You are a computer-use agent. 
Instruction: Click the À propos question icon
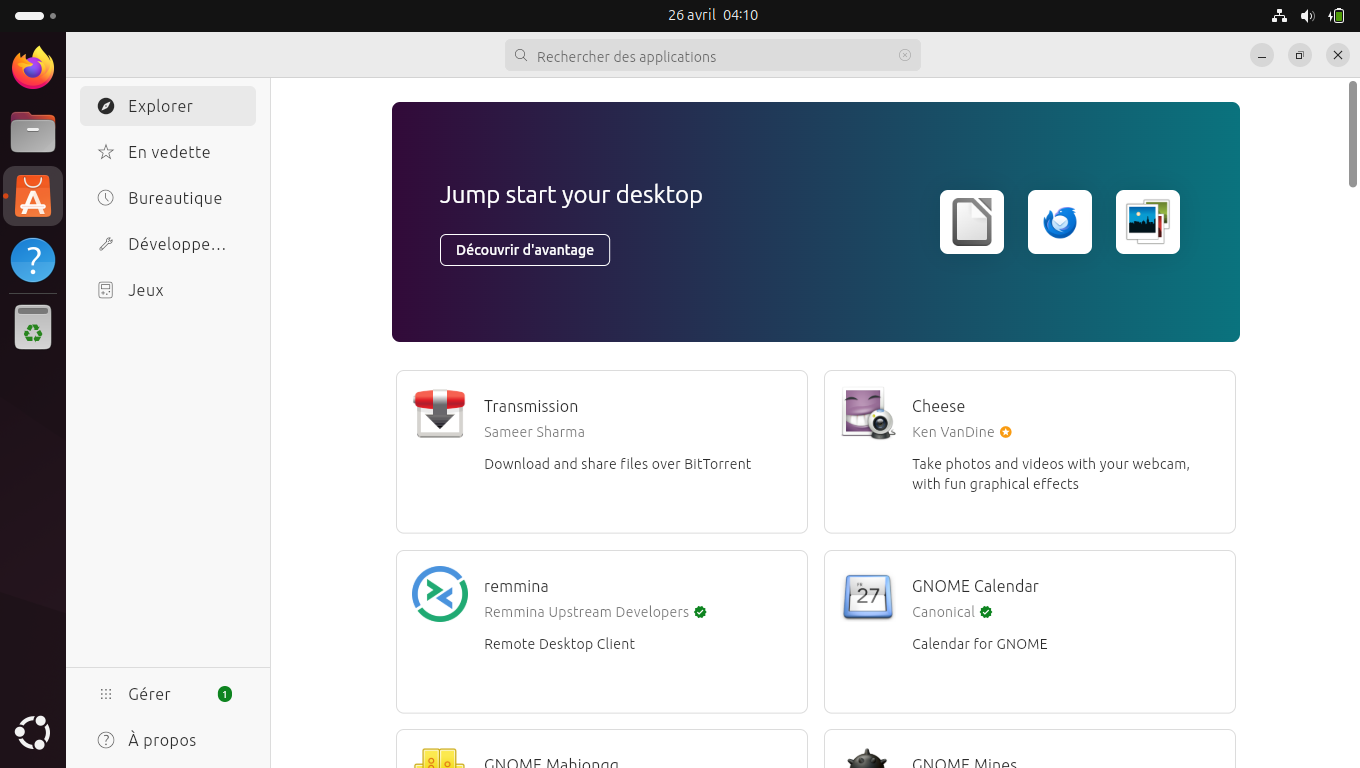(105, 740)
